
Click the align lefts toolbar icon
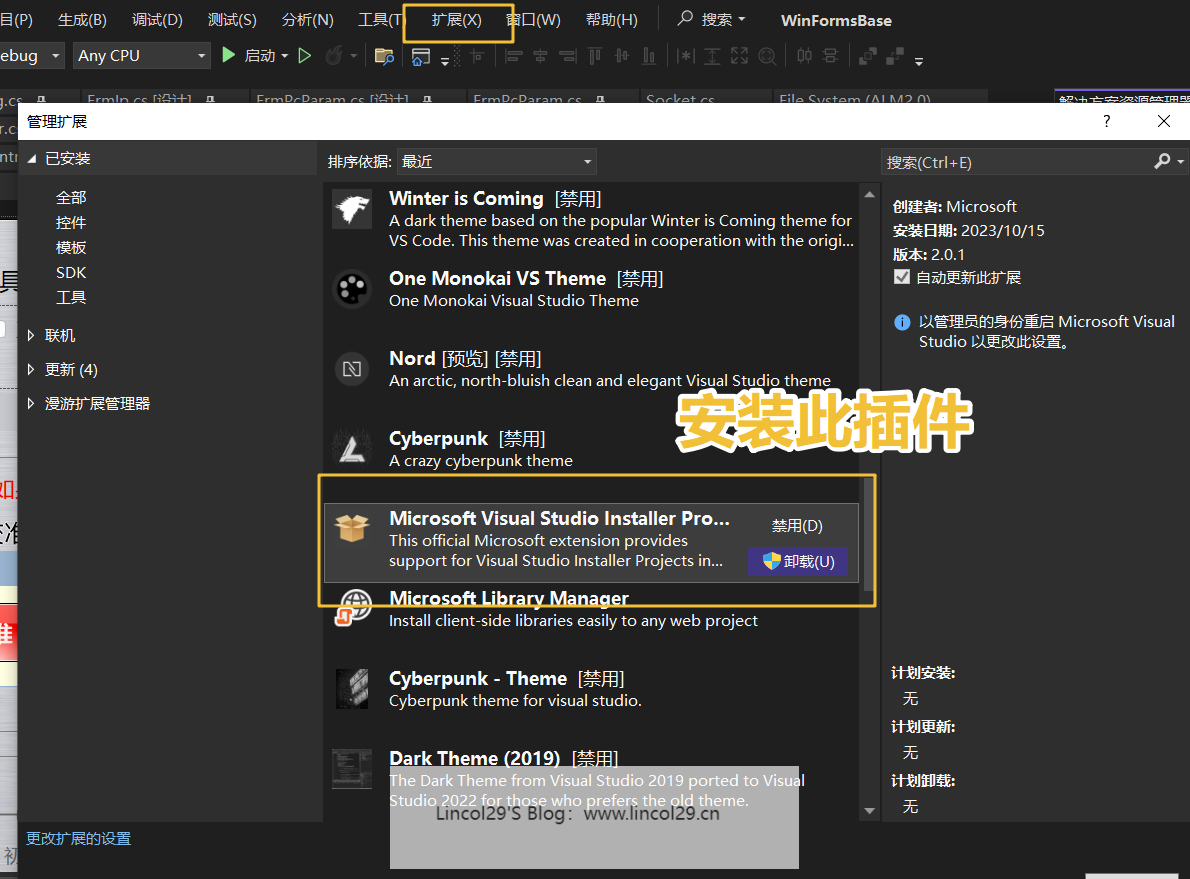(x=515, y=56)
